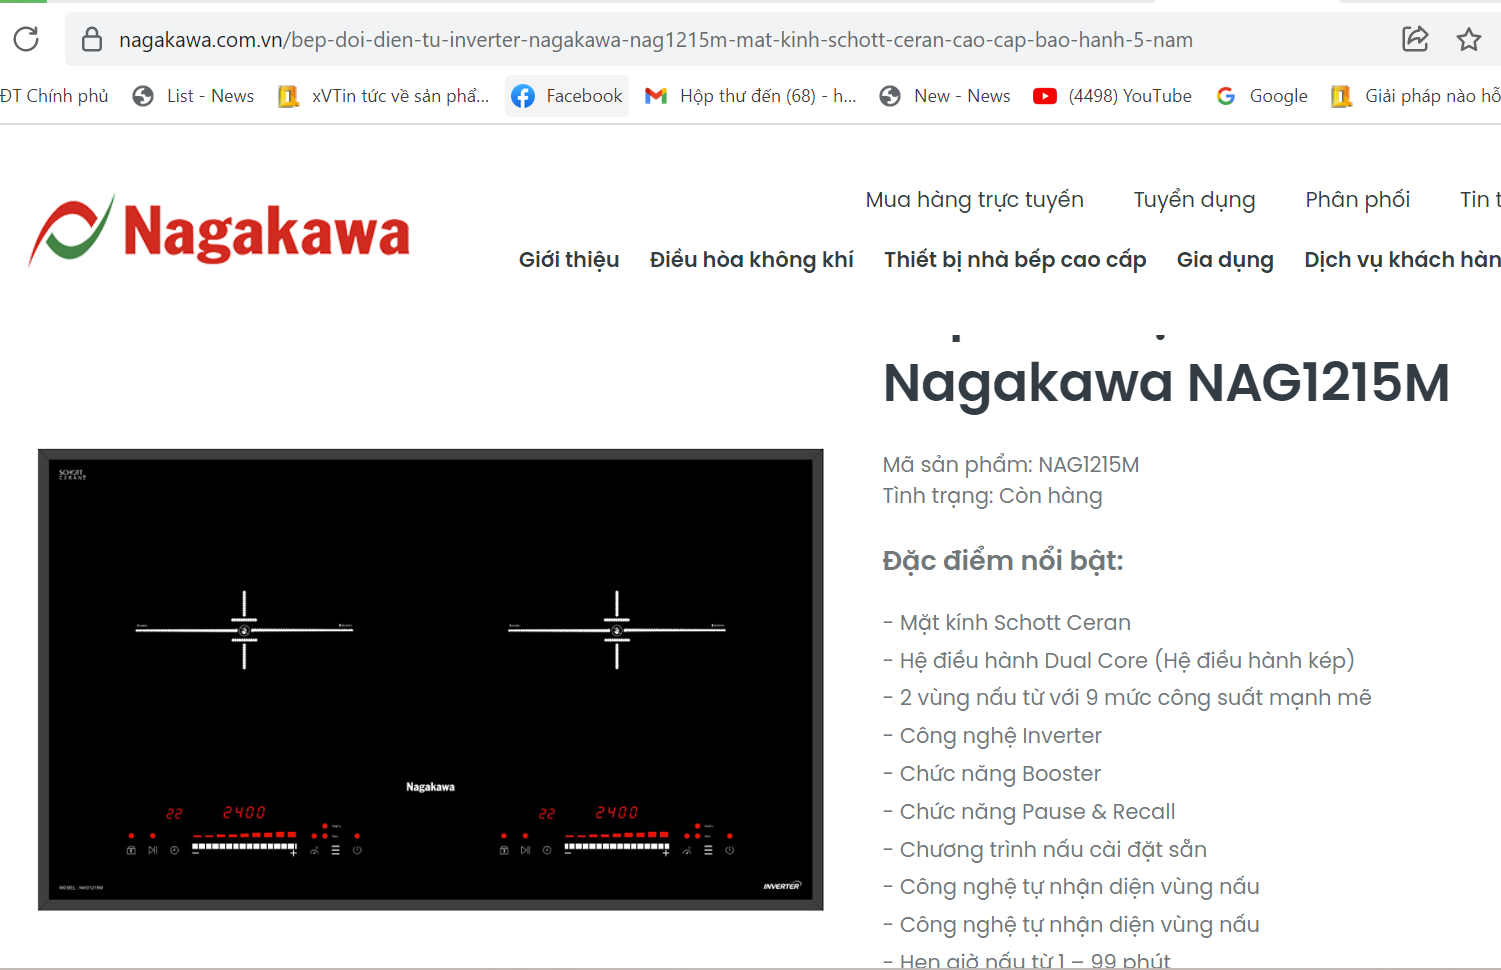Click the address bar URL

click(x=655, y=40)
